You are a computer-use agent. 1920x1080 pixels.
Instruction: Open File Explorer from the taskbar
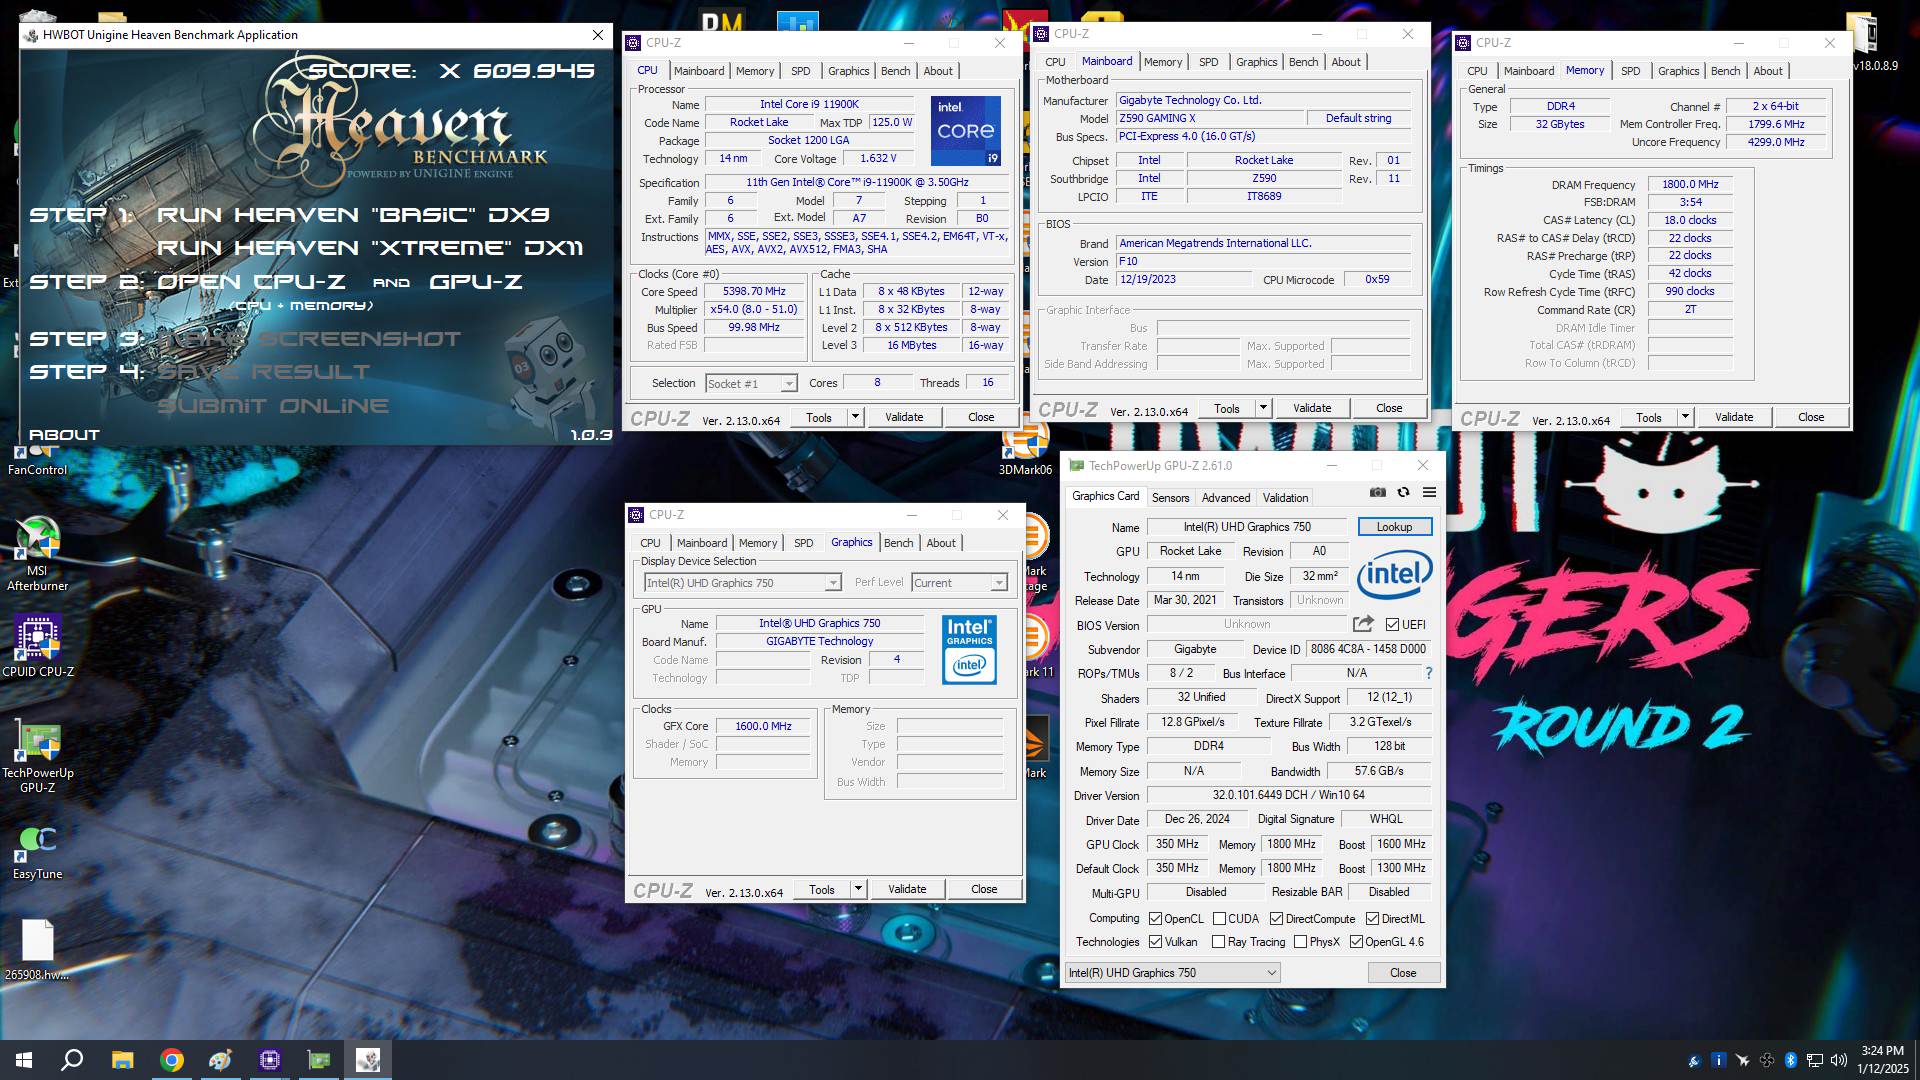[122, 1060]
